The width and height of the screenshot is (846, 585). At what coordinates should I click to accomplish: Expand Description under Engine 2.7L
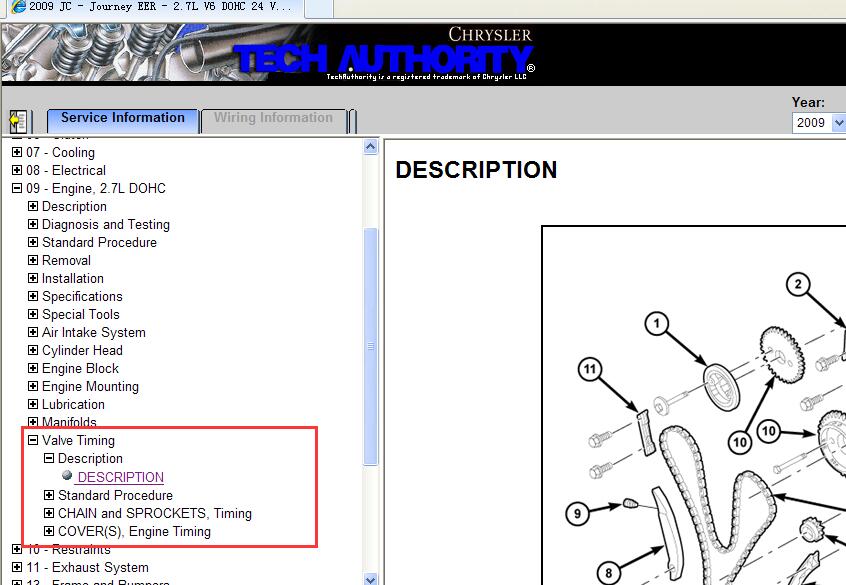pos(33,206)
